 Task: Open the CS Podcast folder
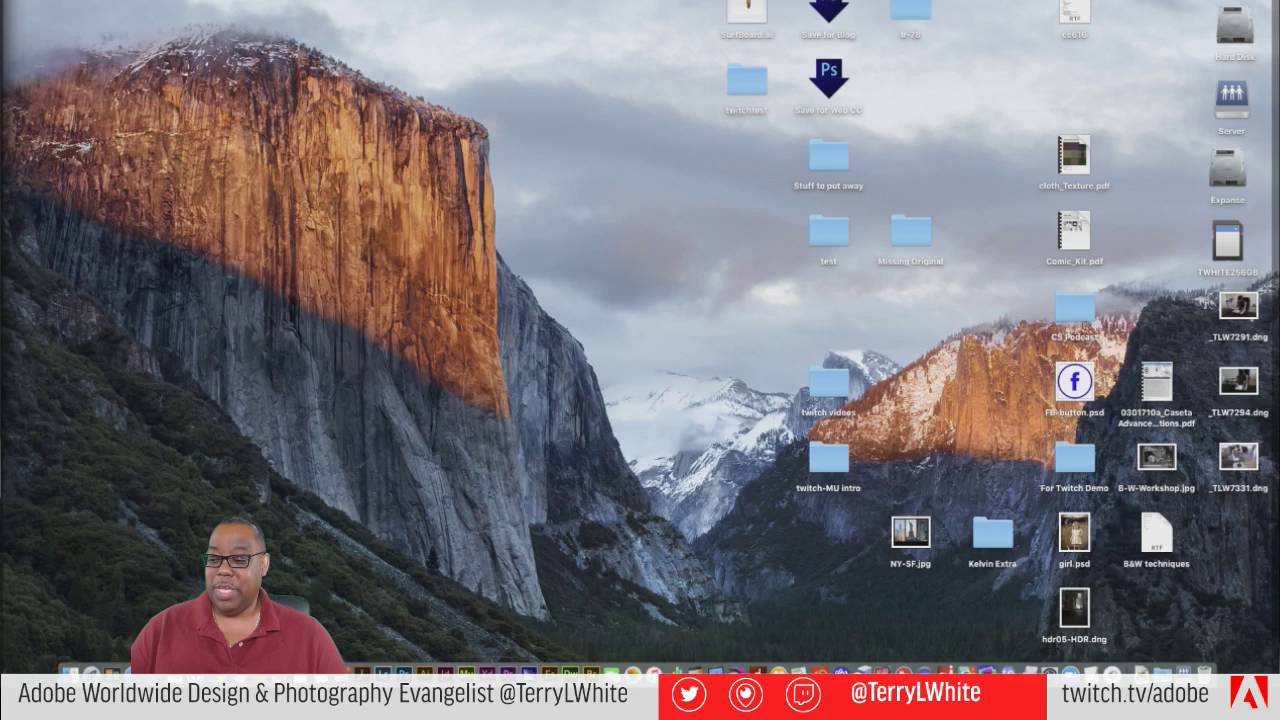point(1075,306)
